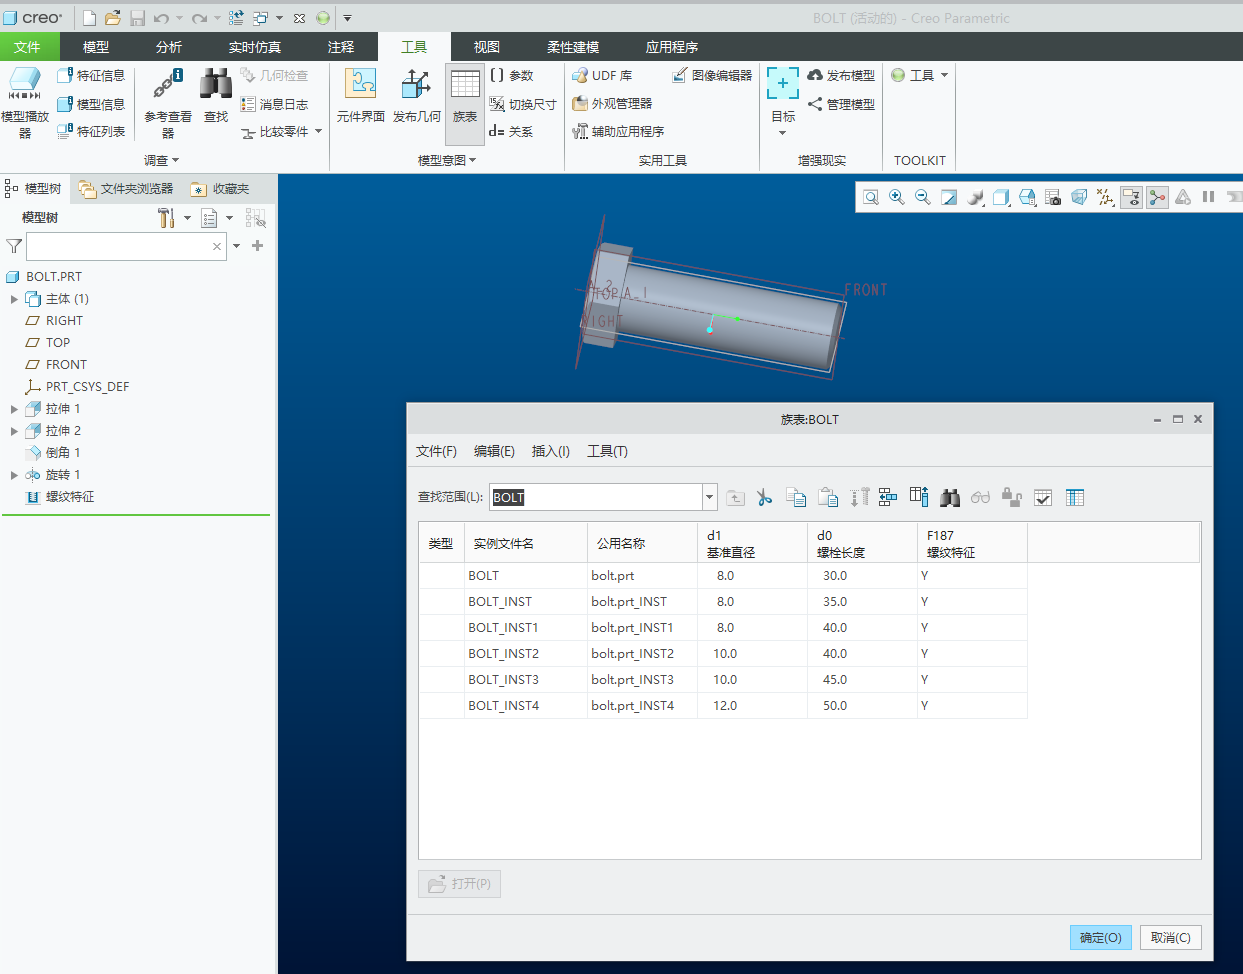Image resolution: width=1243 pixels, height=974 pixels.
Task: Select the BOLT_INST2 row in table
Action: click(x=503, y=653)
